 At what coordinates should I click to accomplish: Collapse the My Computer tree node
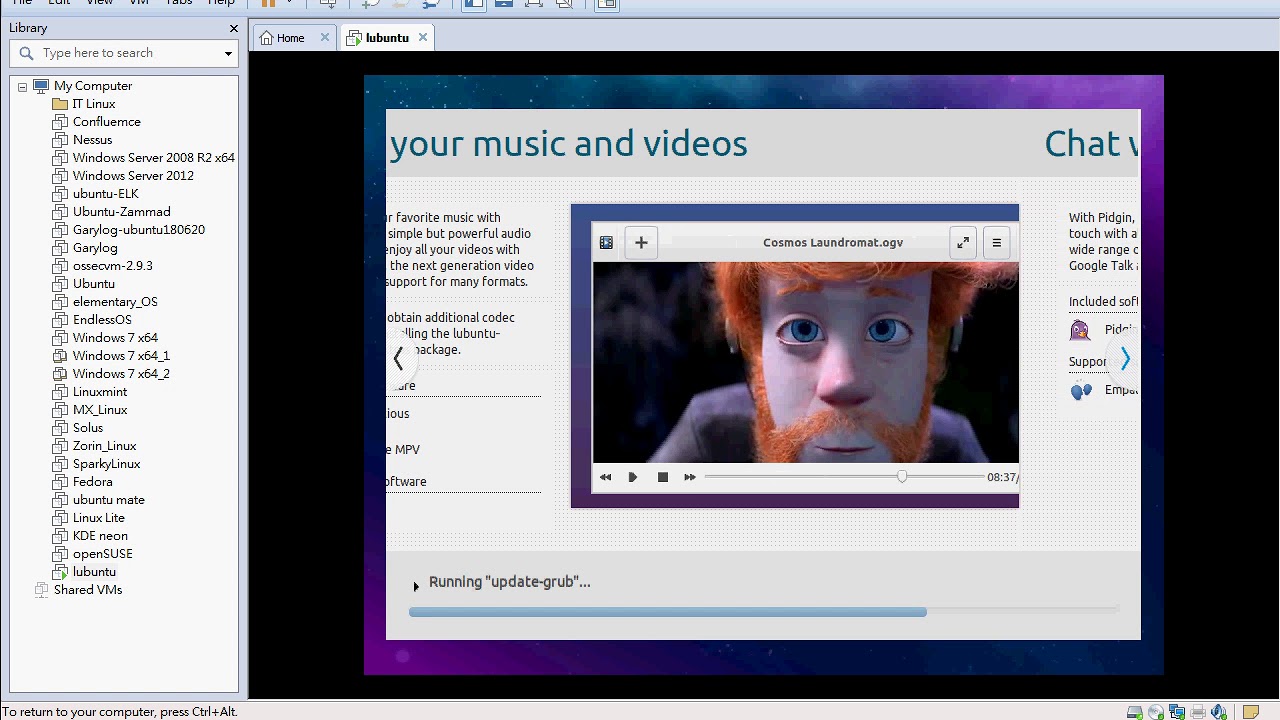(x=22, y=86)
